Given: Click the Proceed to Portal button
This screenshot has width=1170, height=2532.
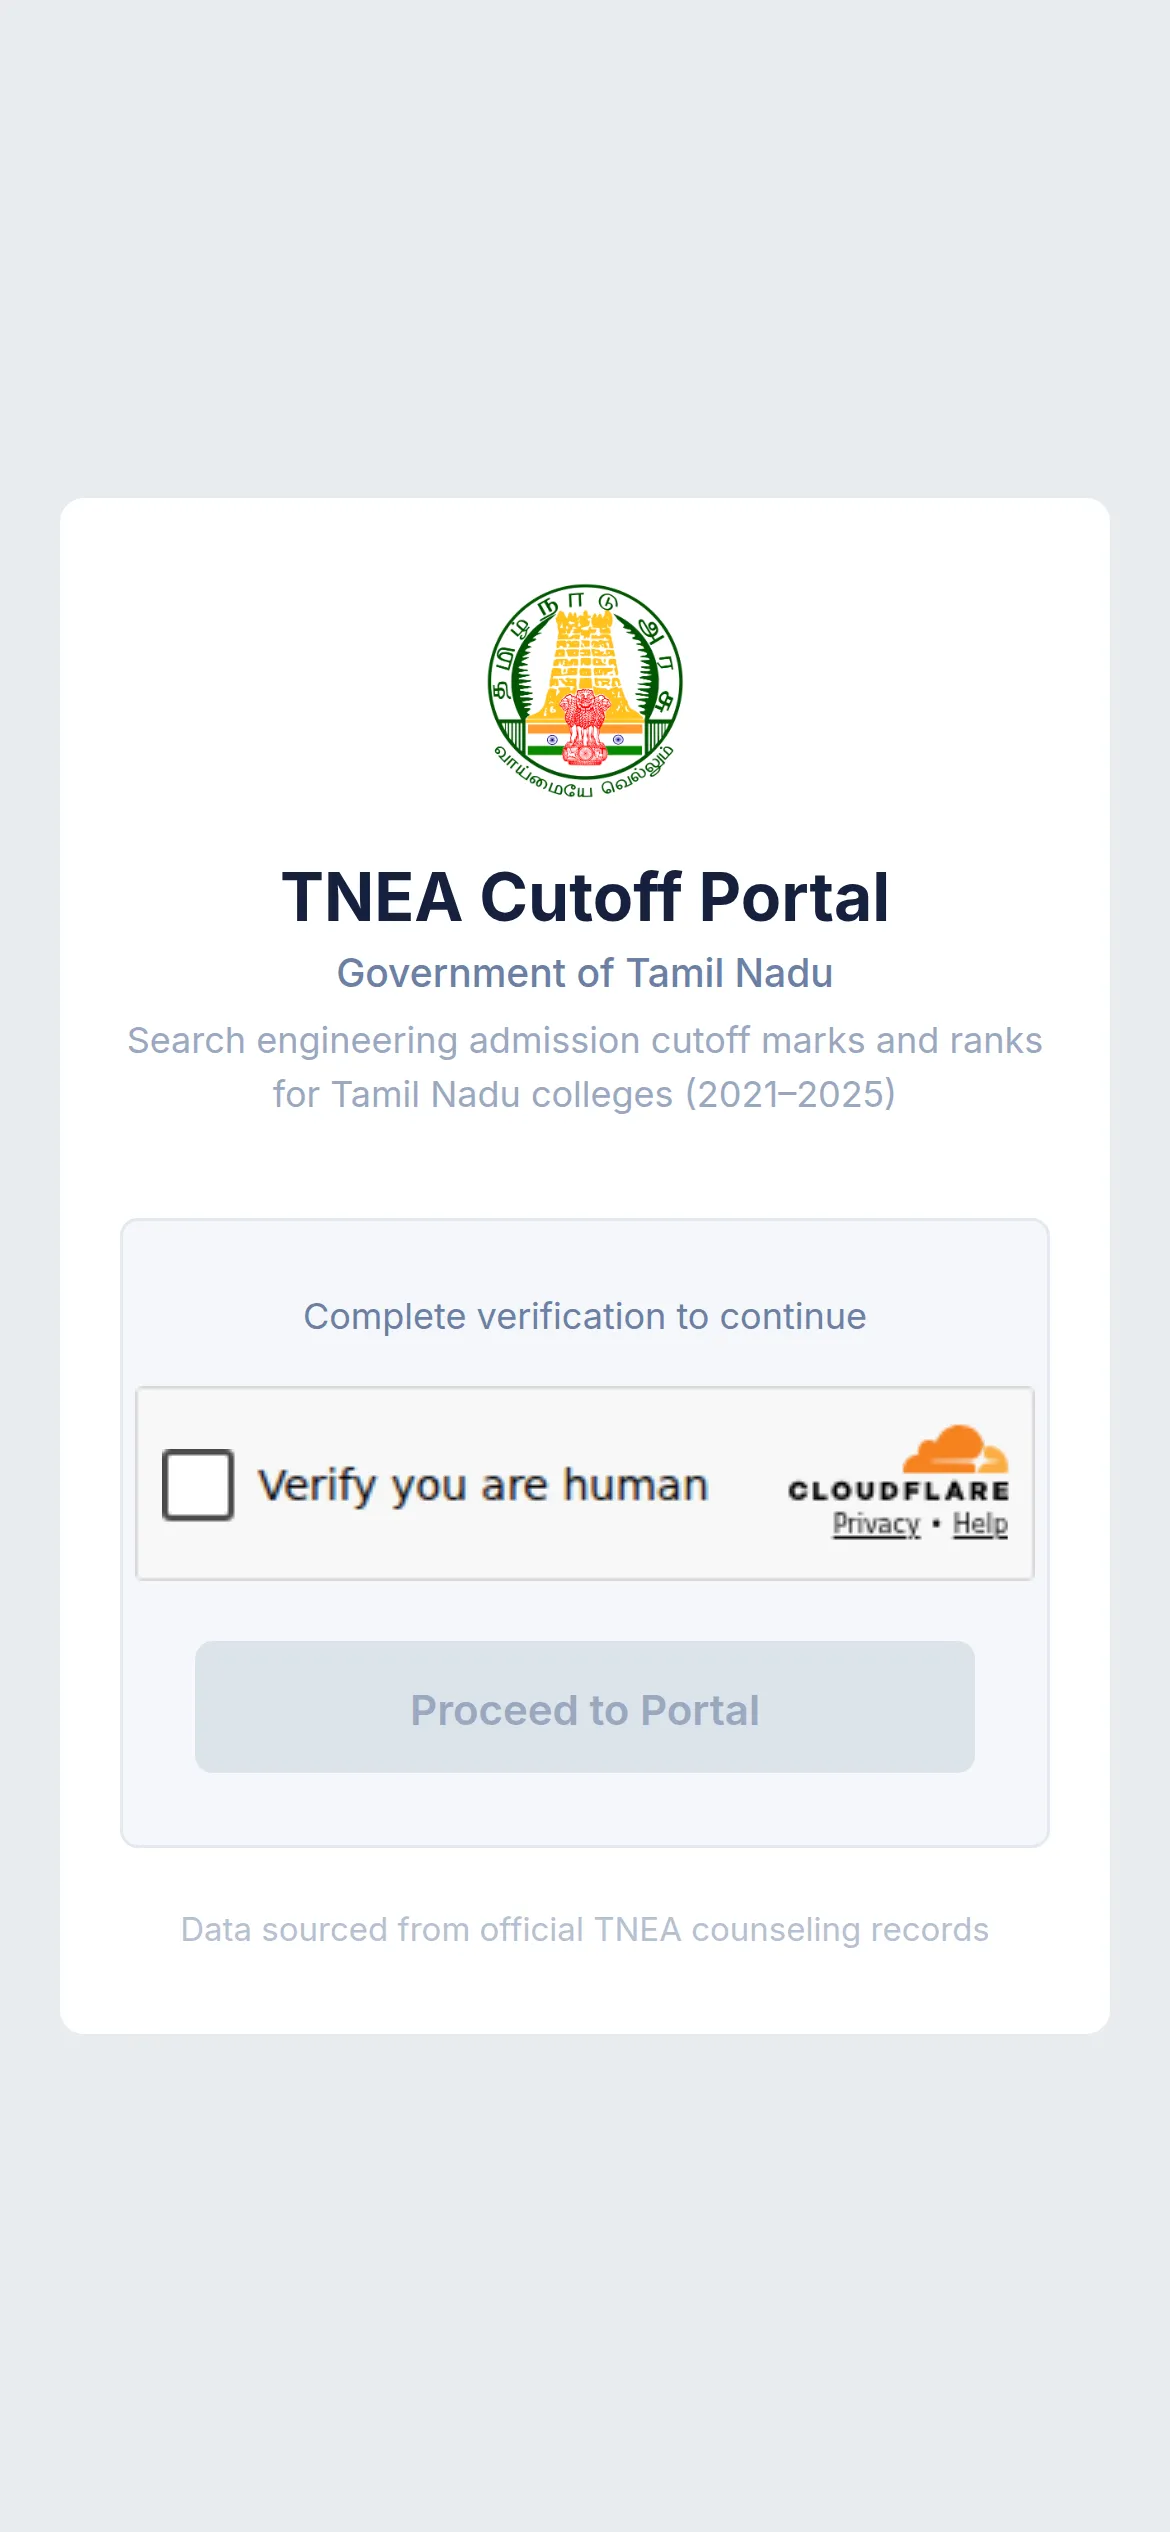Looking at the screenshot, I should tap(585, 1707).
